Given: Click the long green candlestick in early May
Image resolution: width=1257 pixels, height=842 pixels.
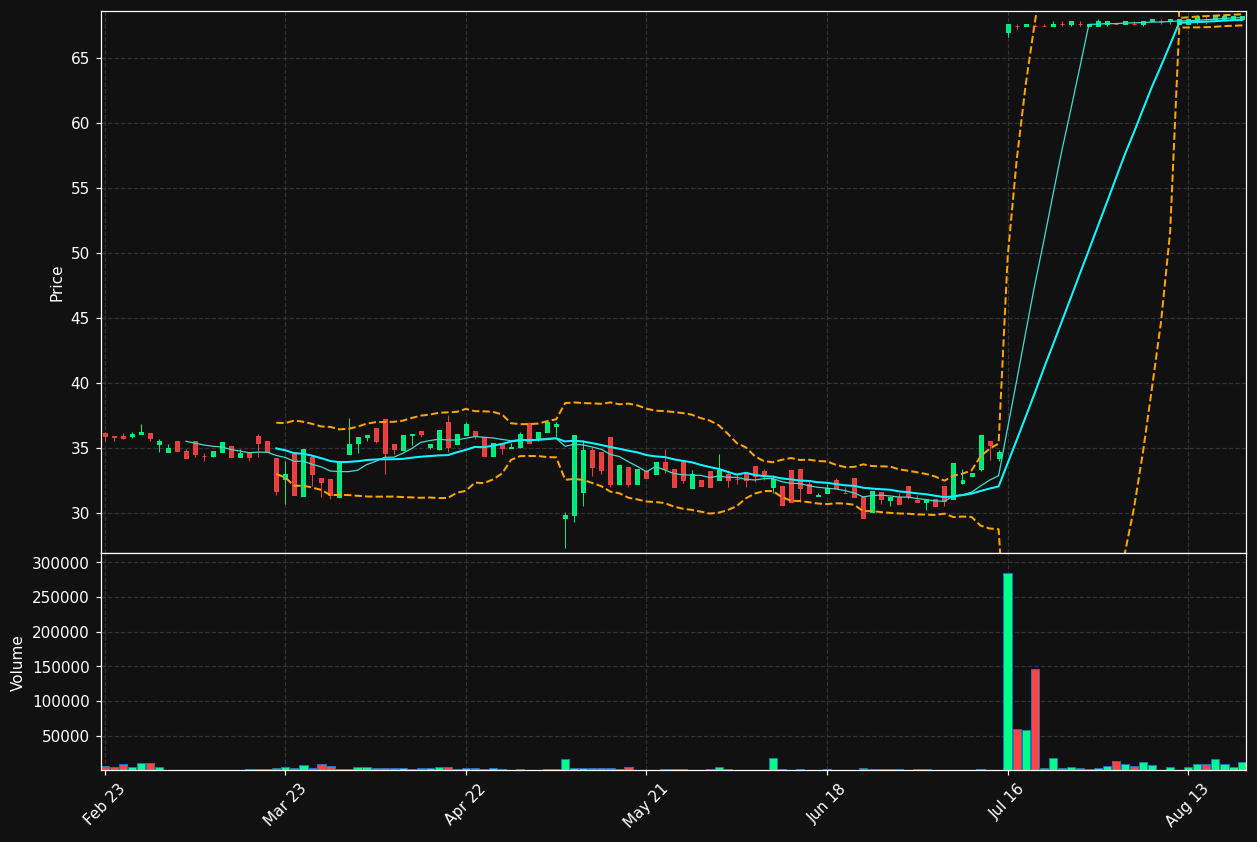Looking at the screenshot, I should click(x=574, y=475).
